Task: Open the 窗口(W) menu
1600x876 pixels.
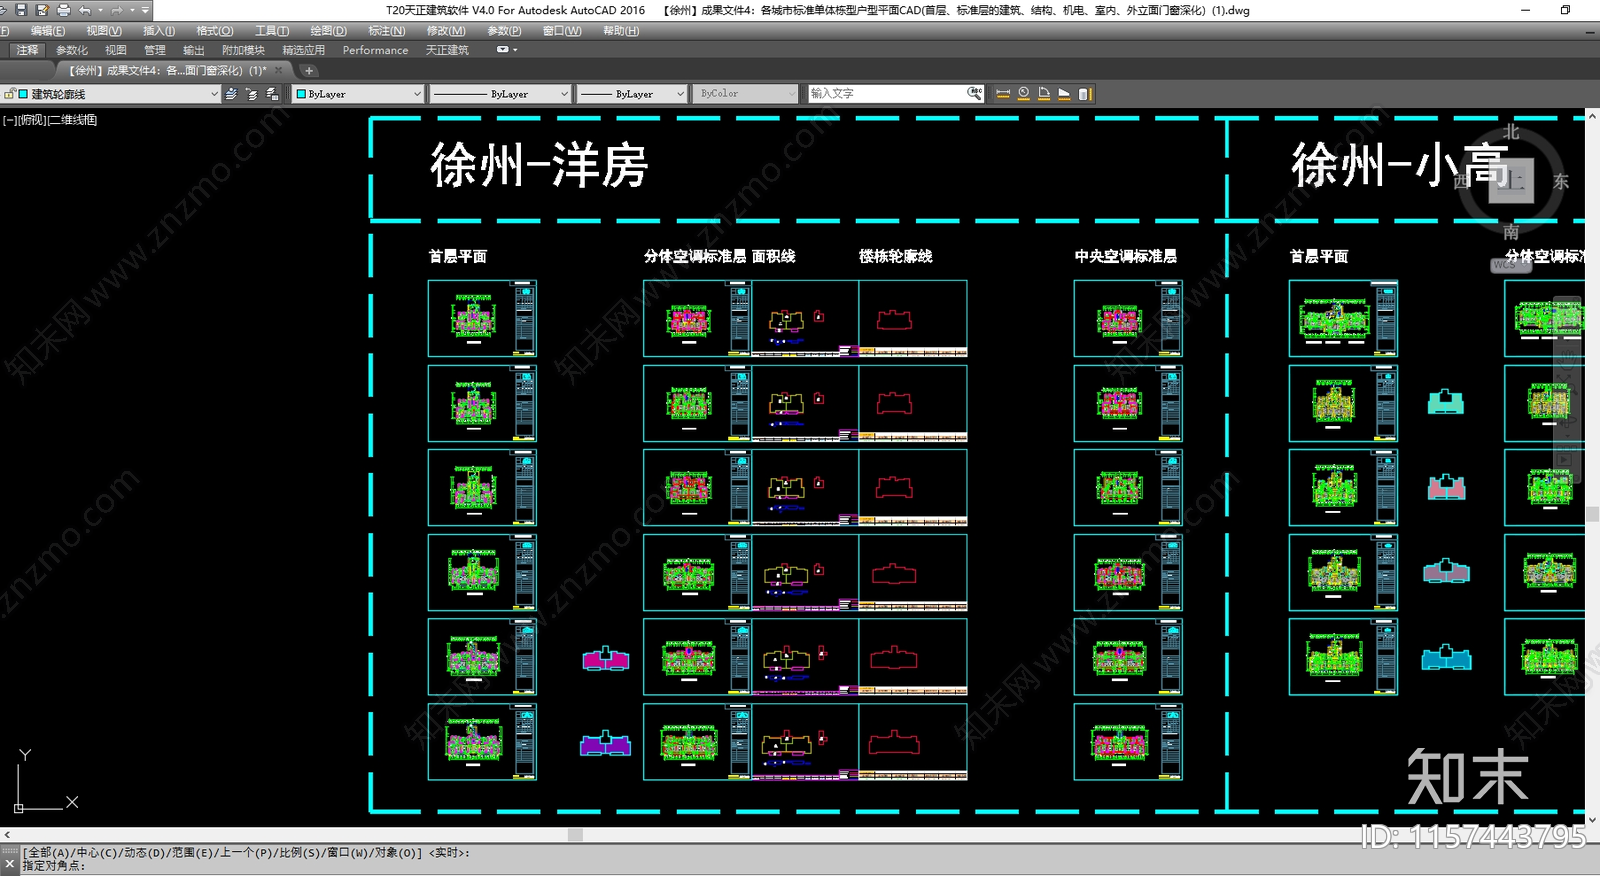Action: (x=562, y=31)
